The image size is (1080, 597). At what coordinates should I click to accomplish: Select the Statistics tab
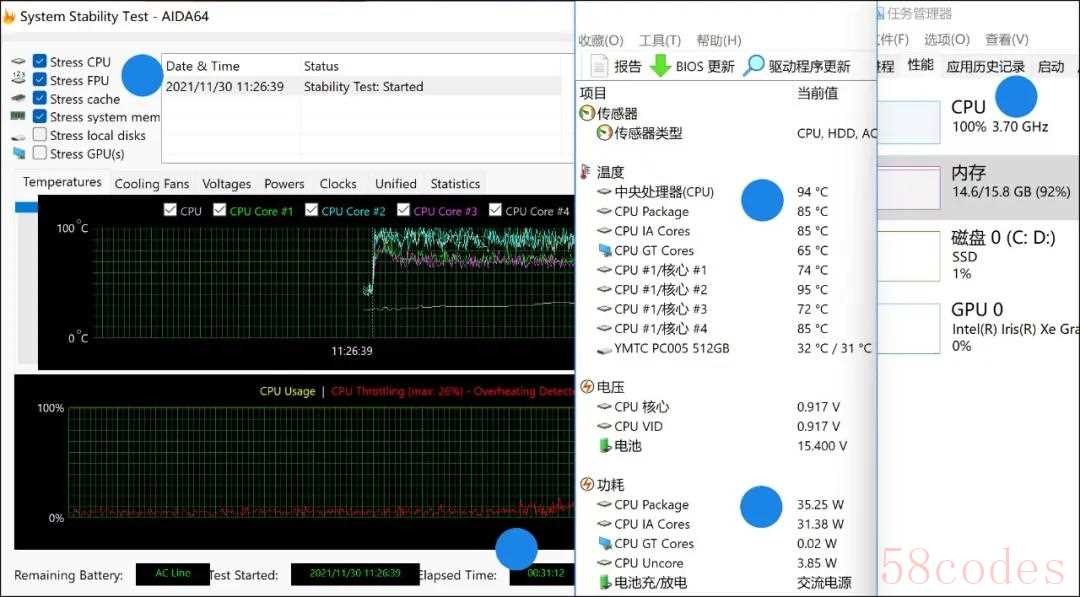455,184
